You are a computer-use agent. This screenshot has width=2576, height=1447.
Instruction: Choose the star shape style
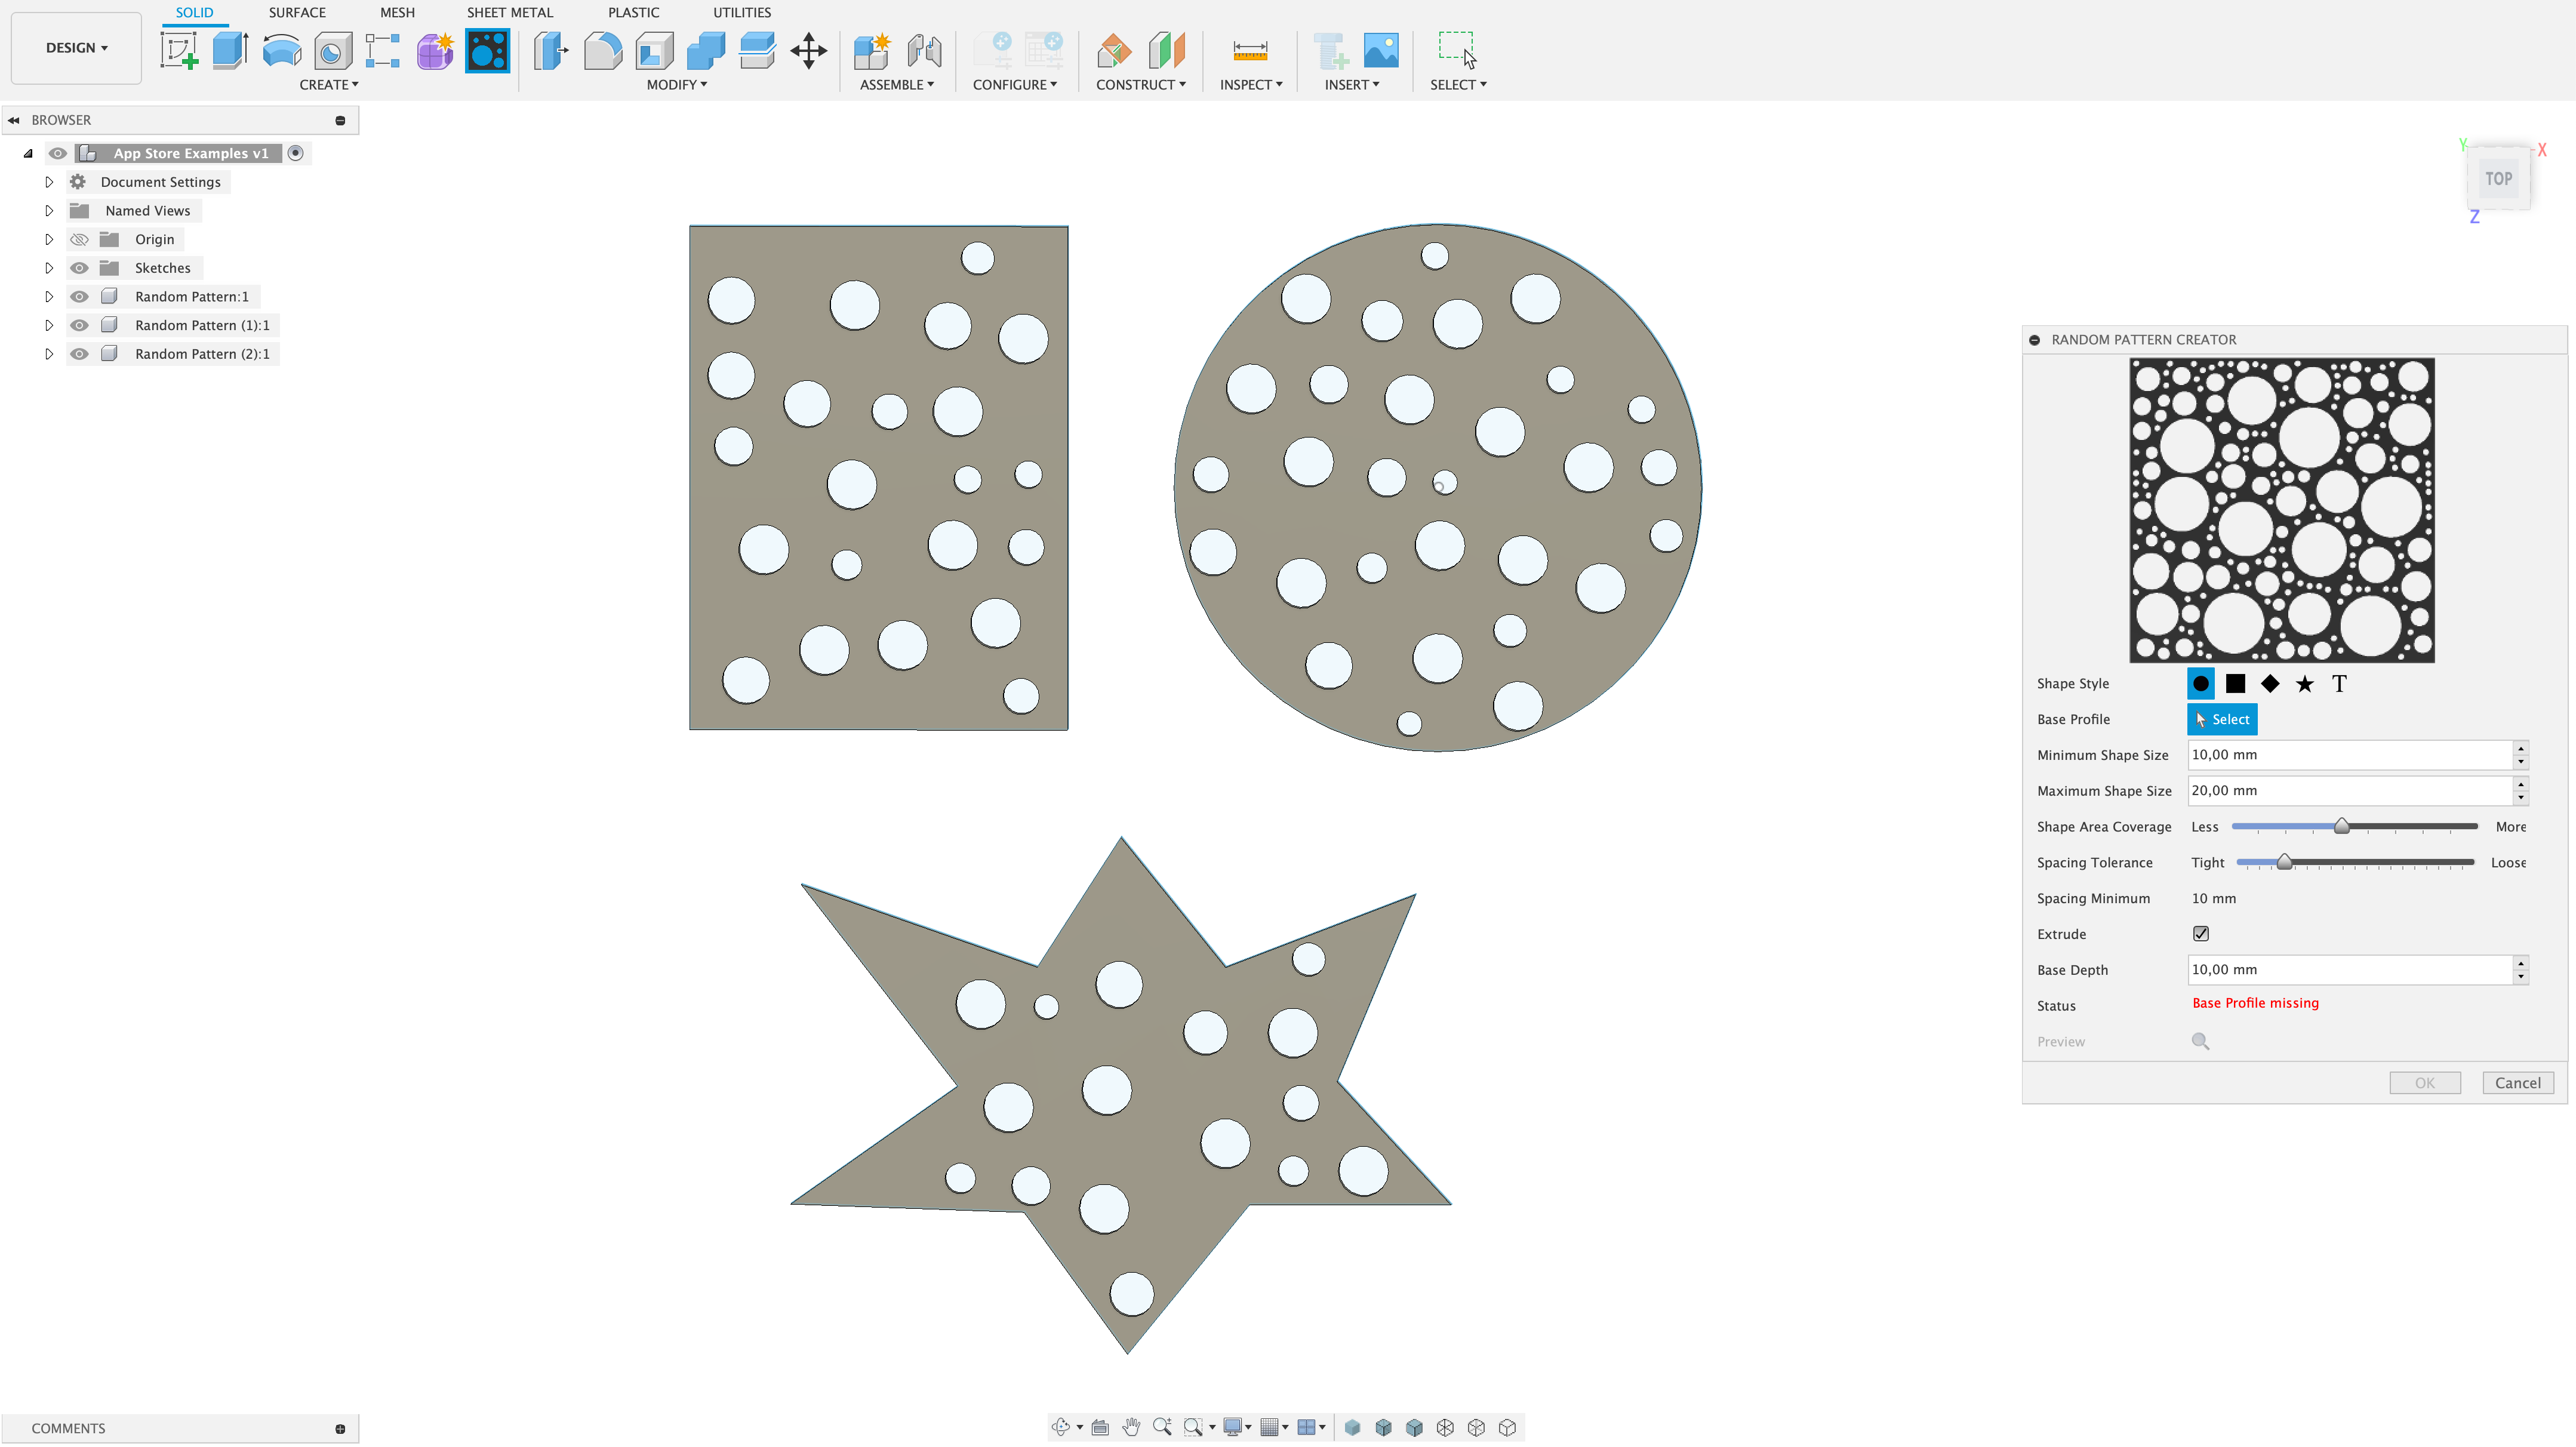click(2304, 684)
